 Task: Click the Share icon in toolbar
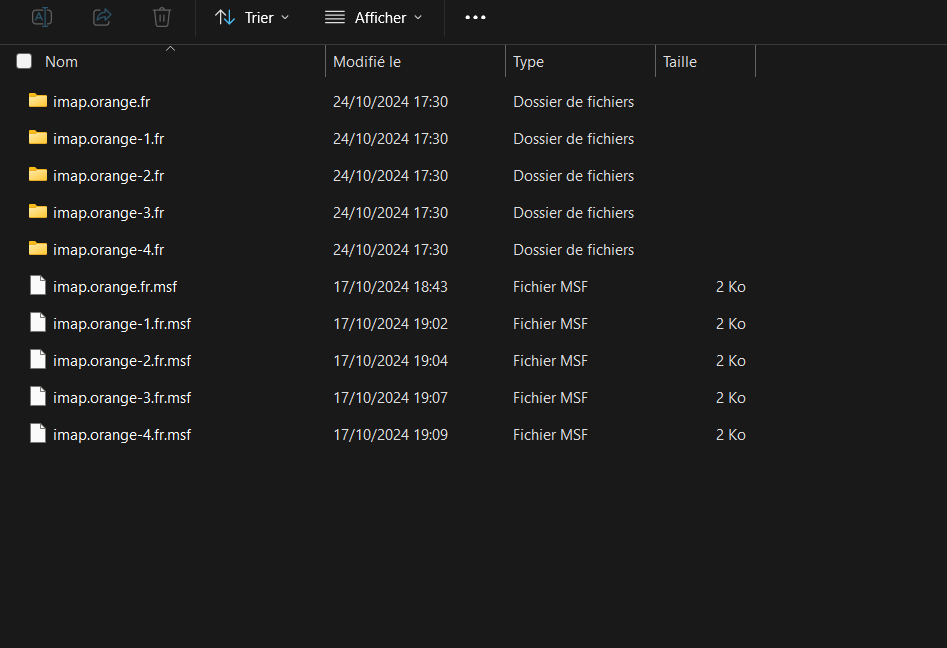coord(102,17)
